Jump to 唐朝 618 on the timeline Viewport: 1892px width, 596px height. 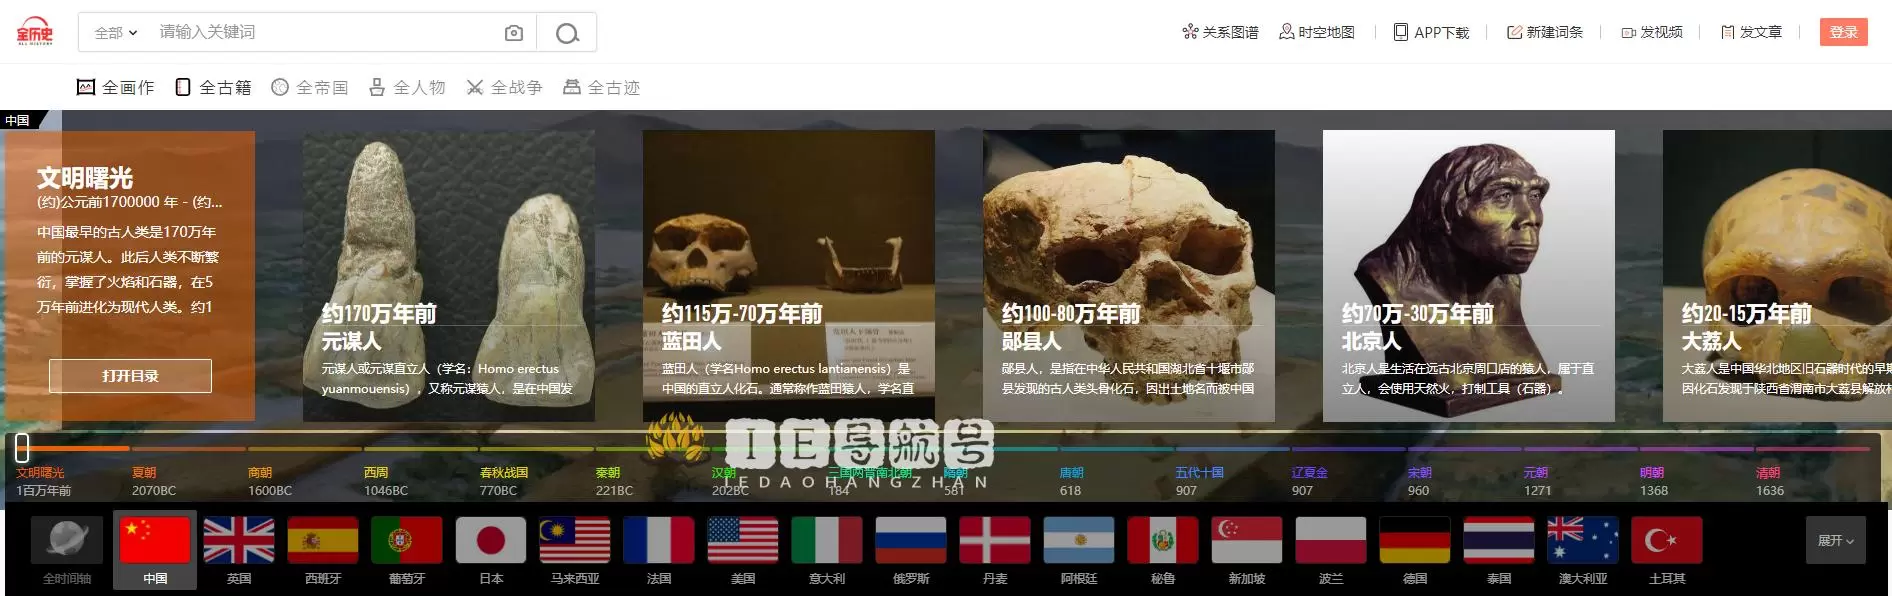pyautogui.click(x=1071, y=481)
